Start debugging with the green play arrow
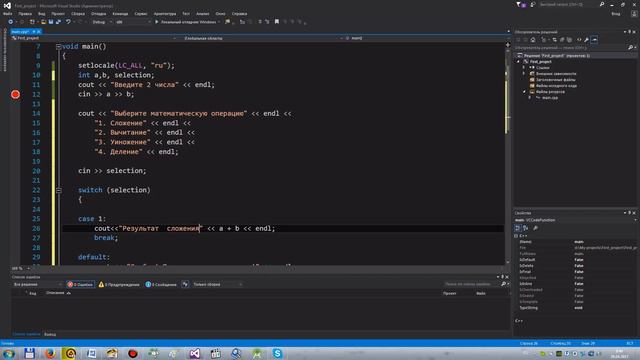The width and height of the screenshot is (640, 360). pos(156,22)
